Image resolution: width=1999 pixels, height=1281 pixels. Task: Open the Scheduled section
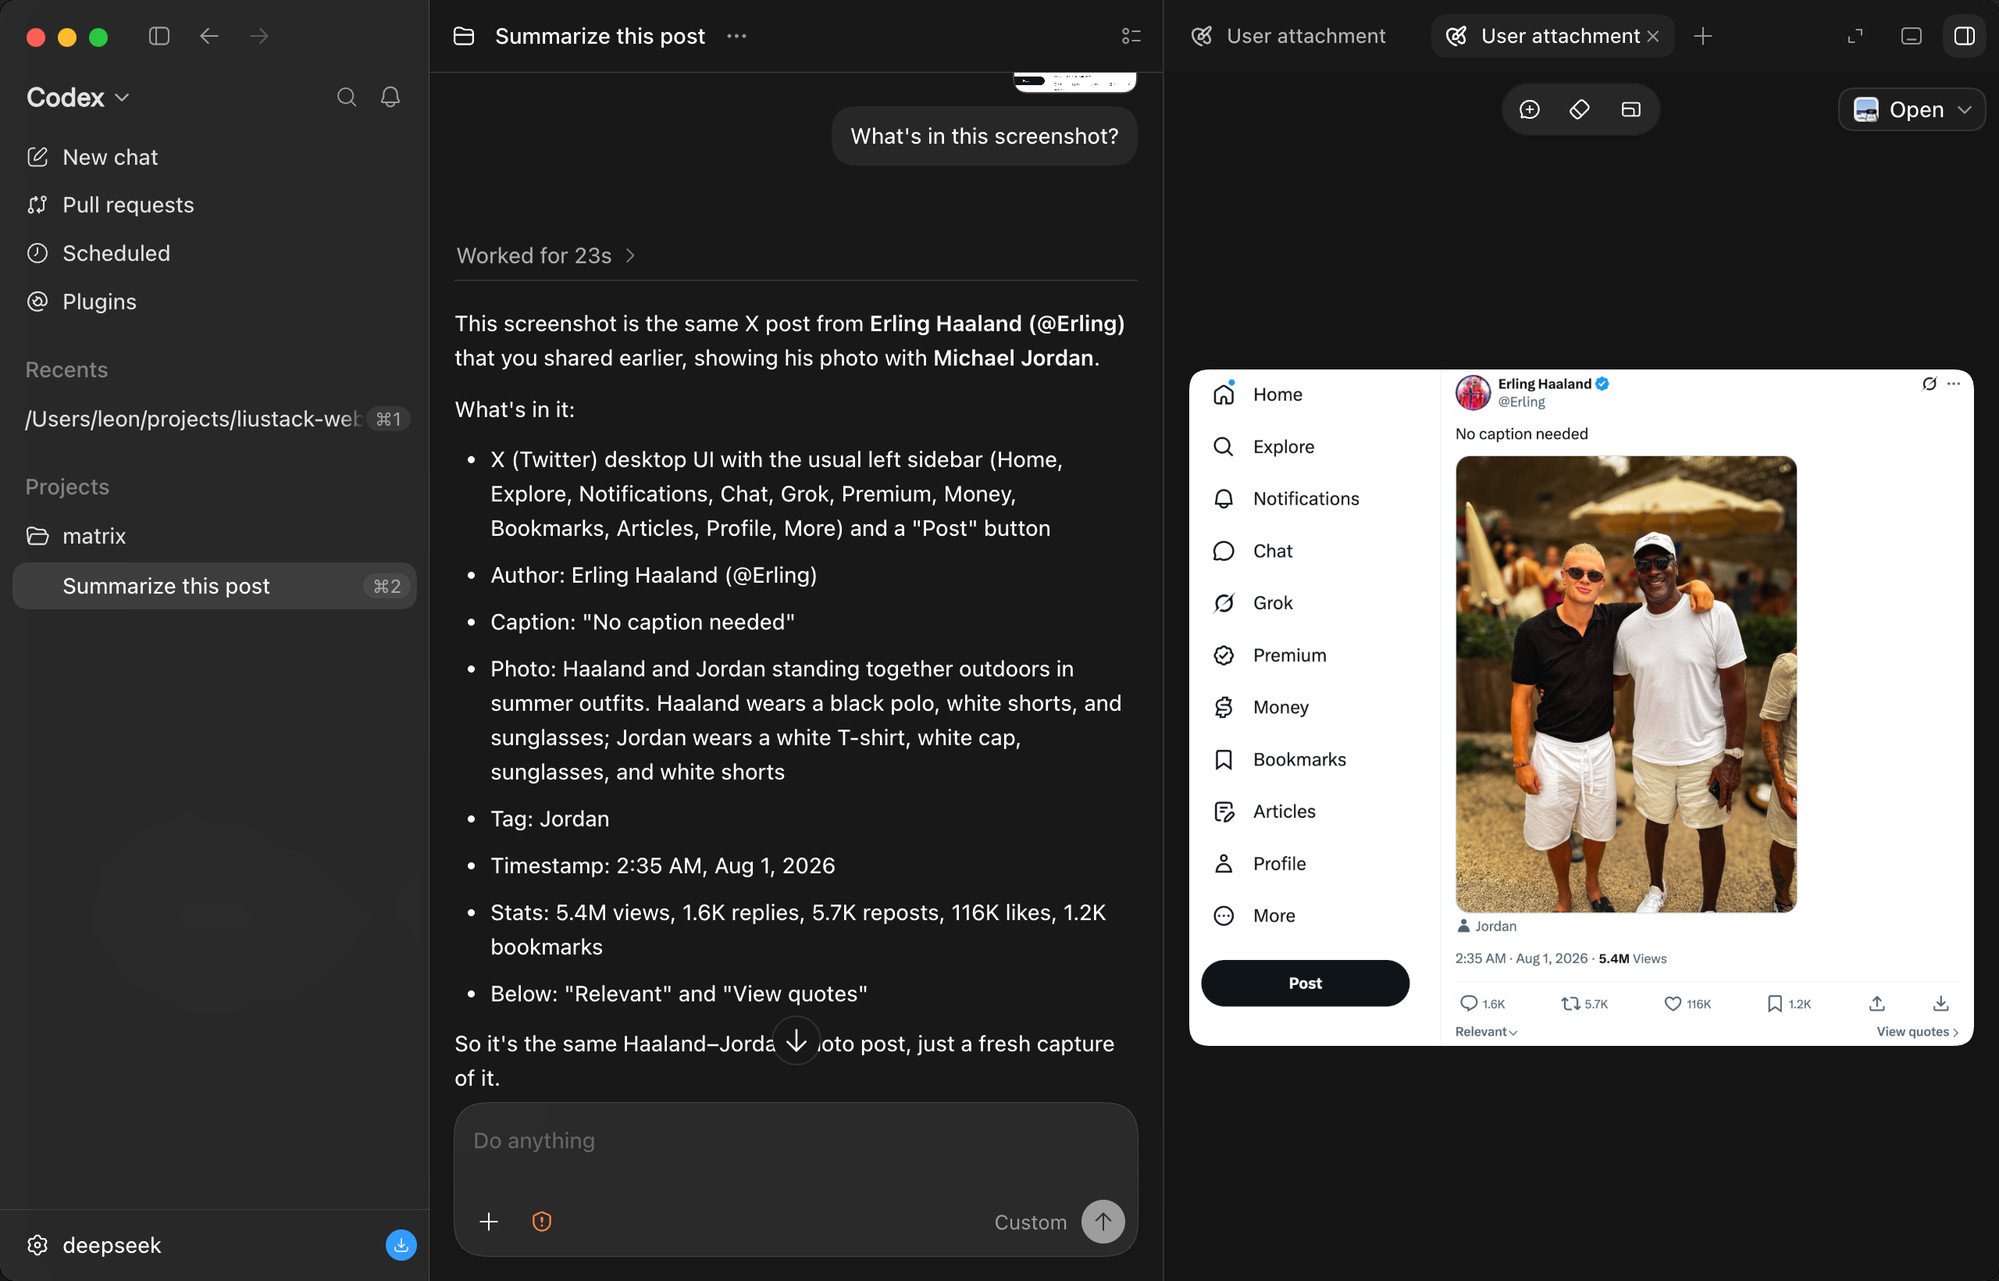tap(116, 253)
